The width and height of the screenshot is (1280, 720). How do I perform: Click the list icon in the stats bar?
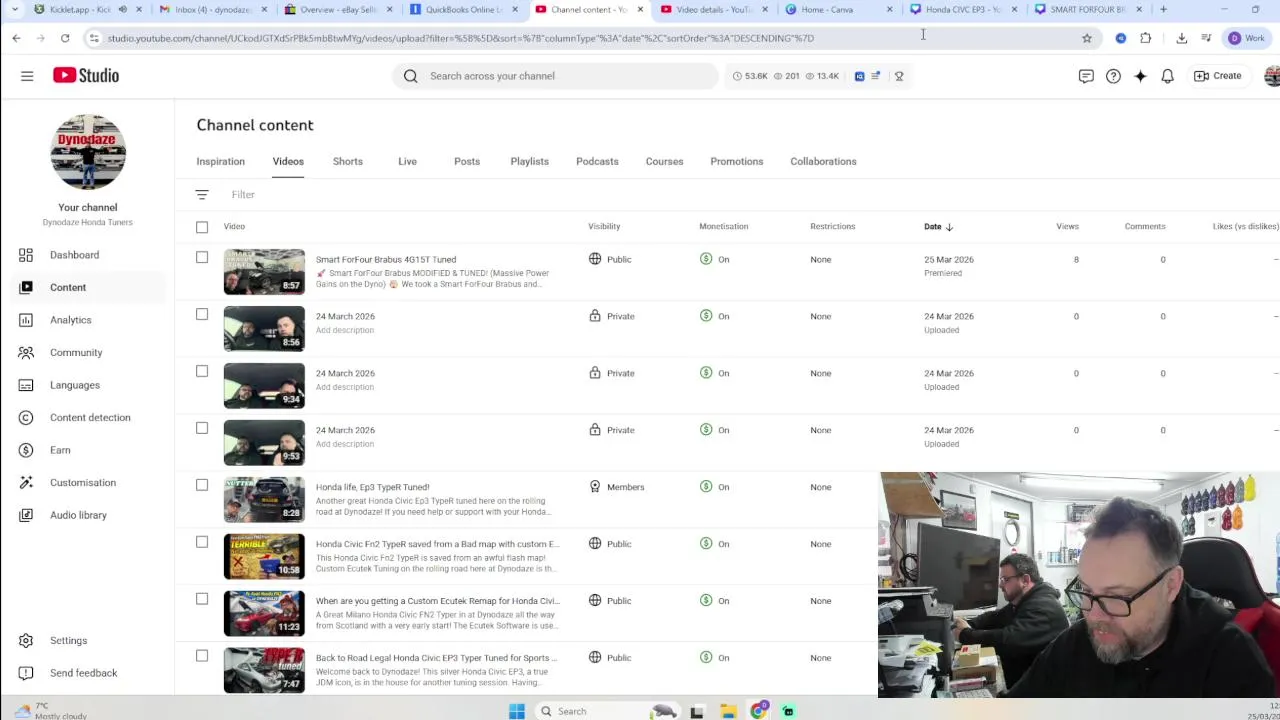tap(876, 76)
